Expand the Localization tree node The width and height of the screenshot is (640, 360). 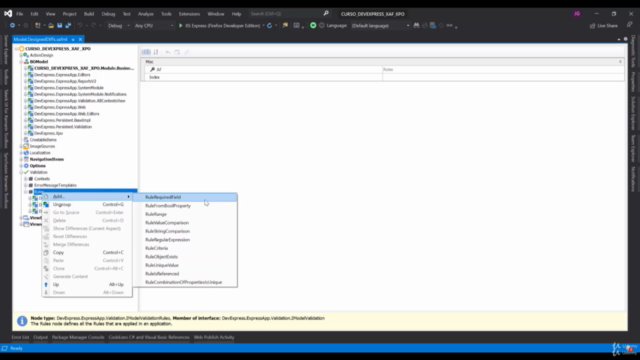pyautogui.click(x=21, y=153)
